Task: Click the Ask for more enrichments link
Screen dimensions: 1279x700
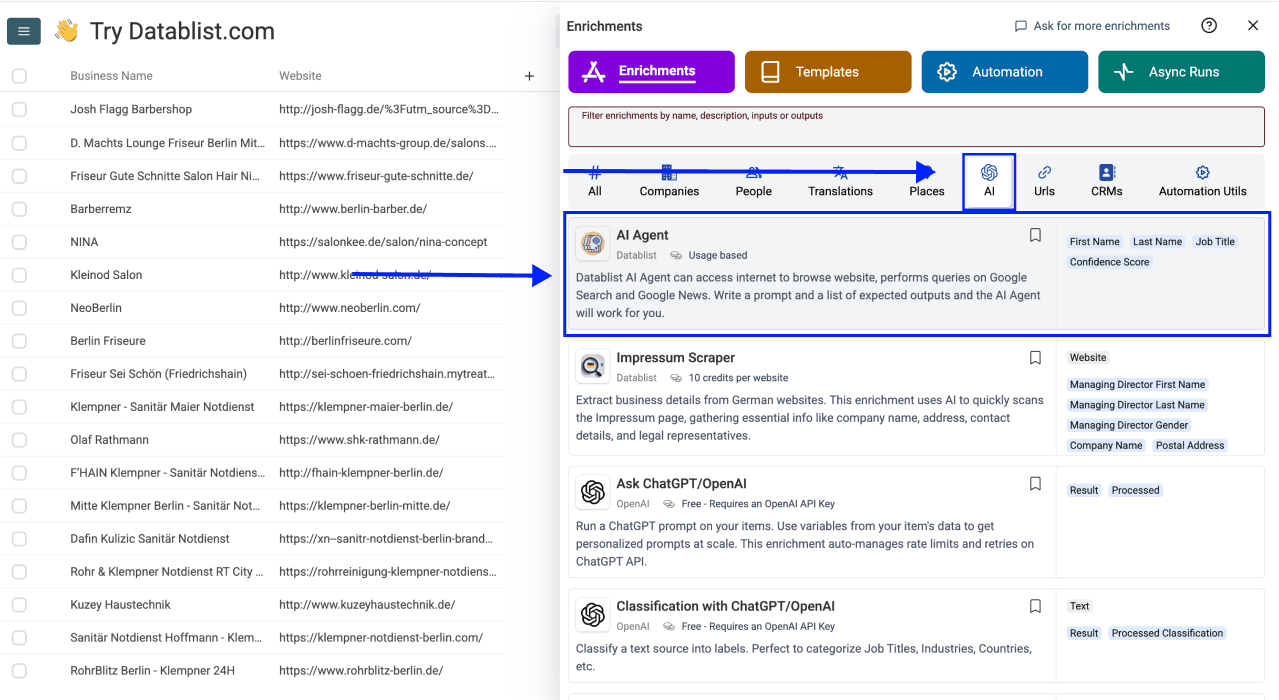Action: click(x=1092, y=25)
